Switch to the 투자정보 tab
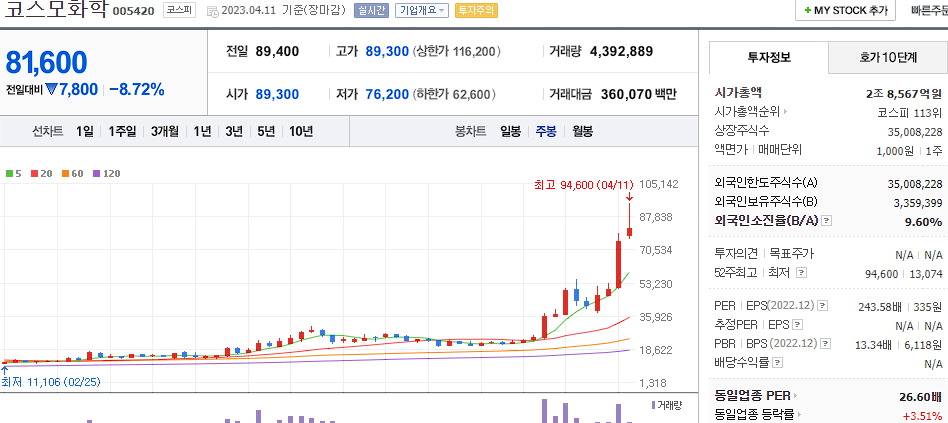Image resolution: width=948 pixels, height=423 pixels. 768,57
